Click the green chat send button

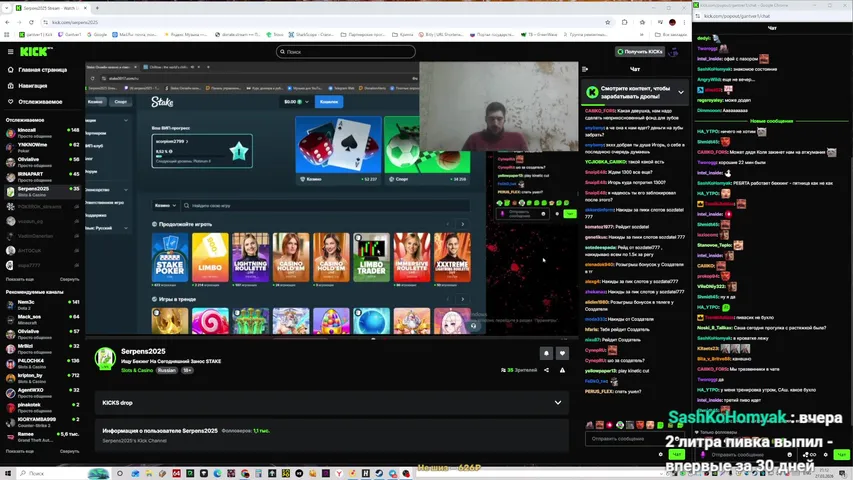coord(676,454)
